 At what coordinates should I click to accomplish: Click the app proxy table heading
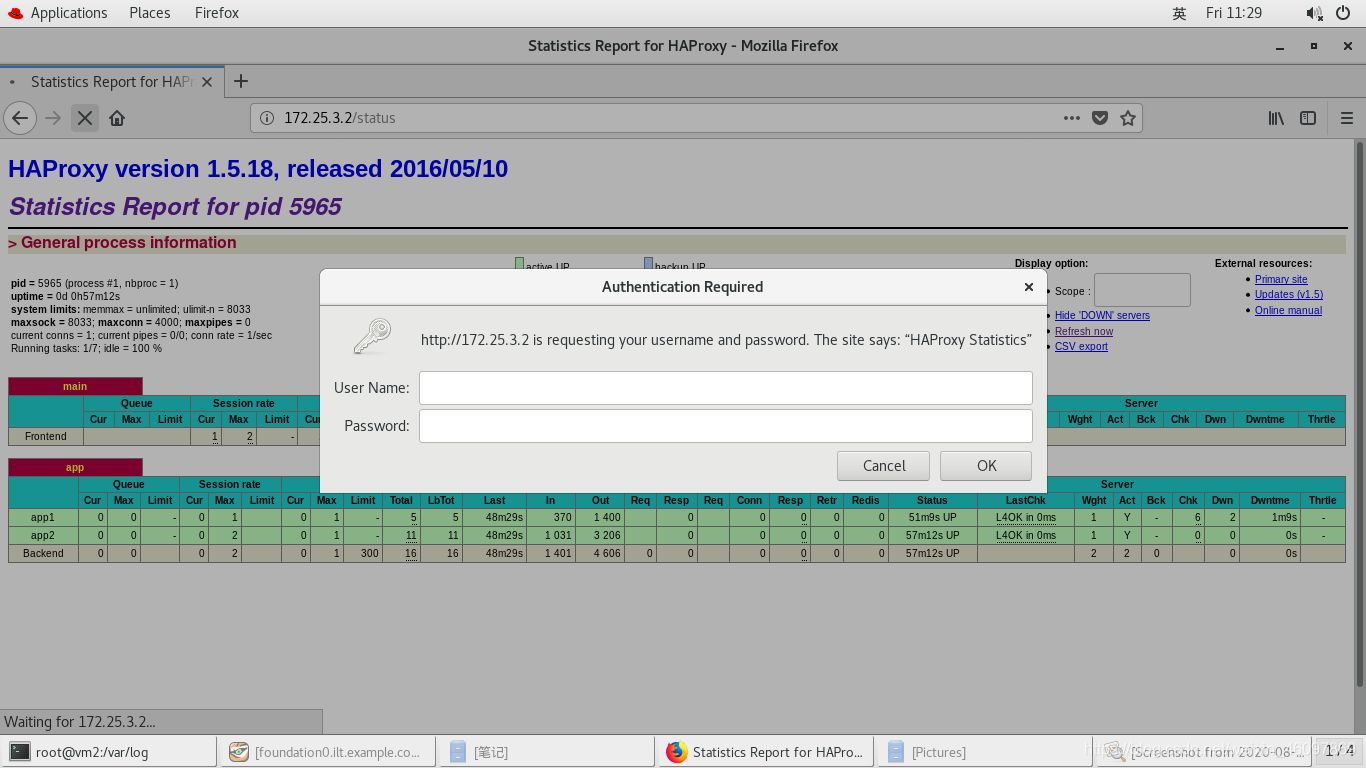pos(75,467)
